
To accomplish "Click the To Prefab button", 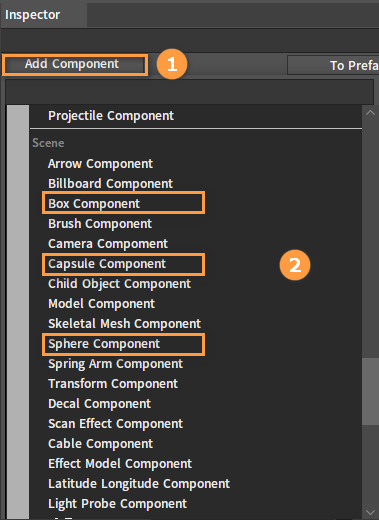I will click(333, 65).
